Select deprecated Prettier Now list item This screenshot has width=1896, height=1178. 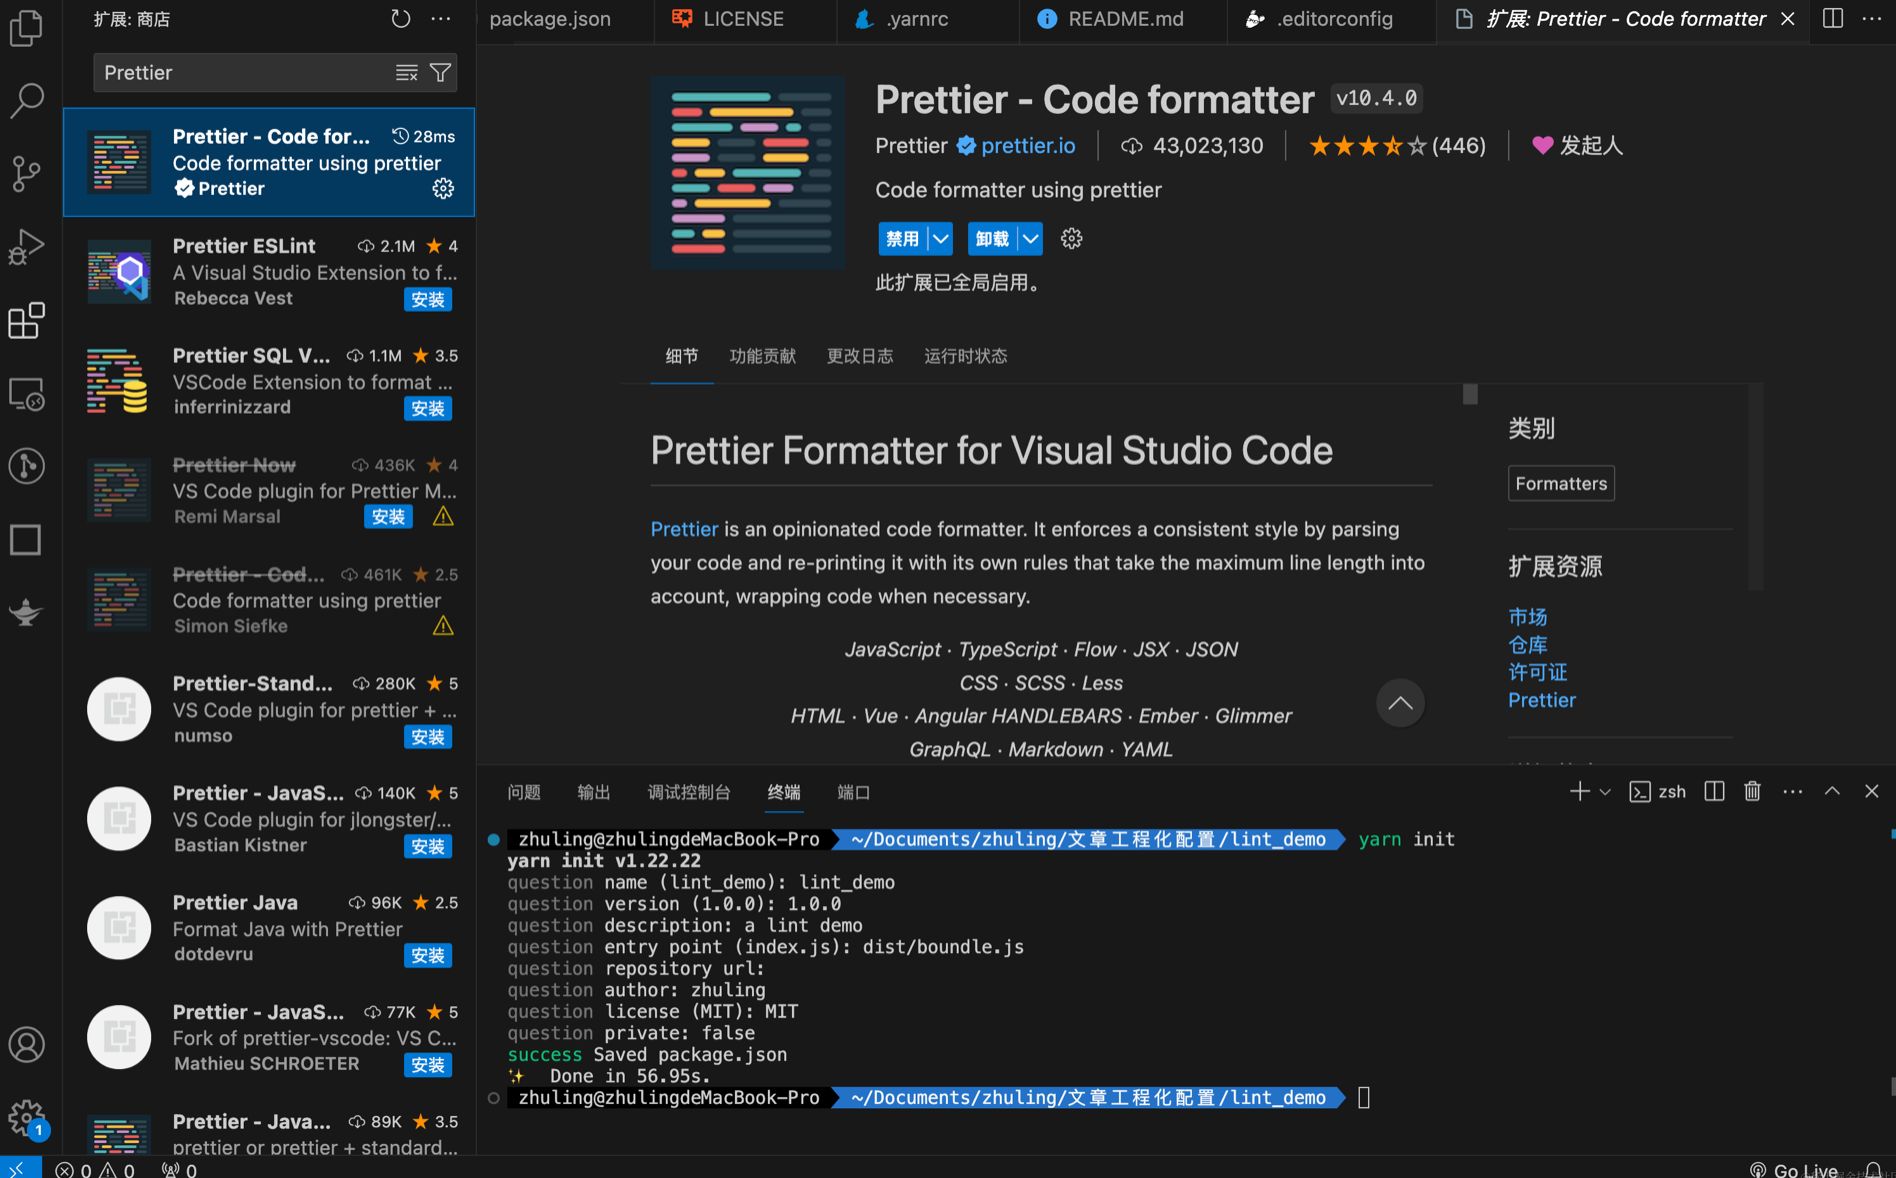[269, 490]
